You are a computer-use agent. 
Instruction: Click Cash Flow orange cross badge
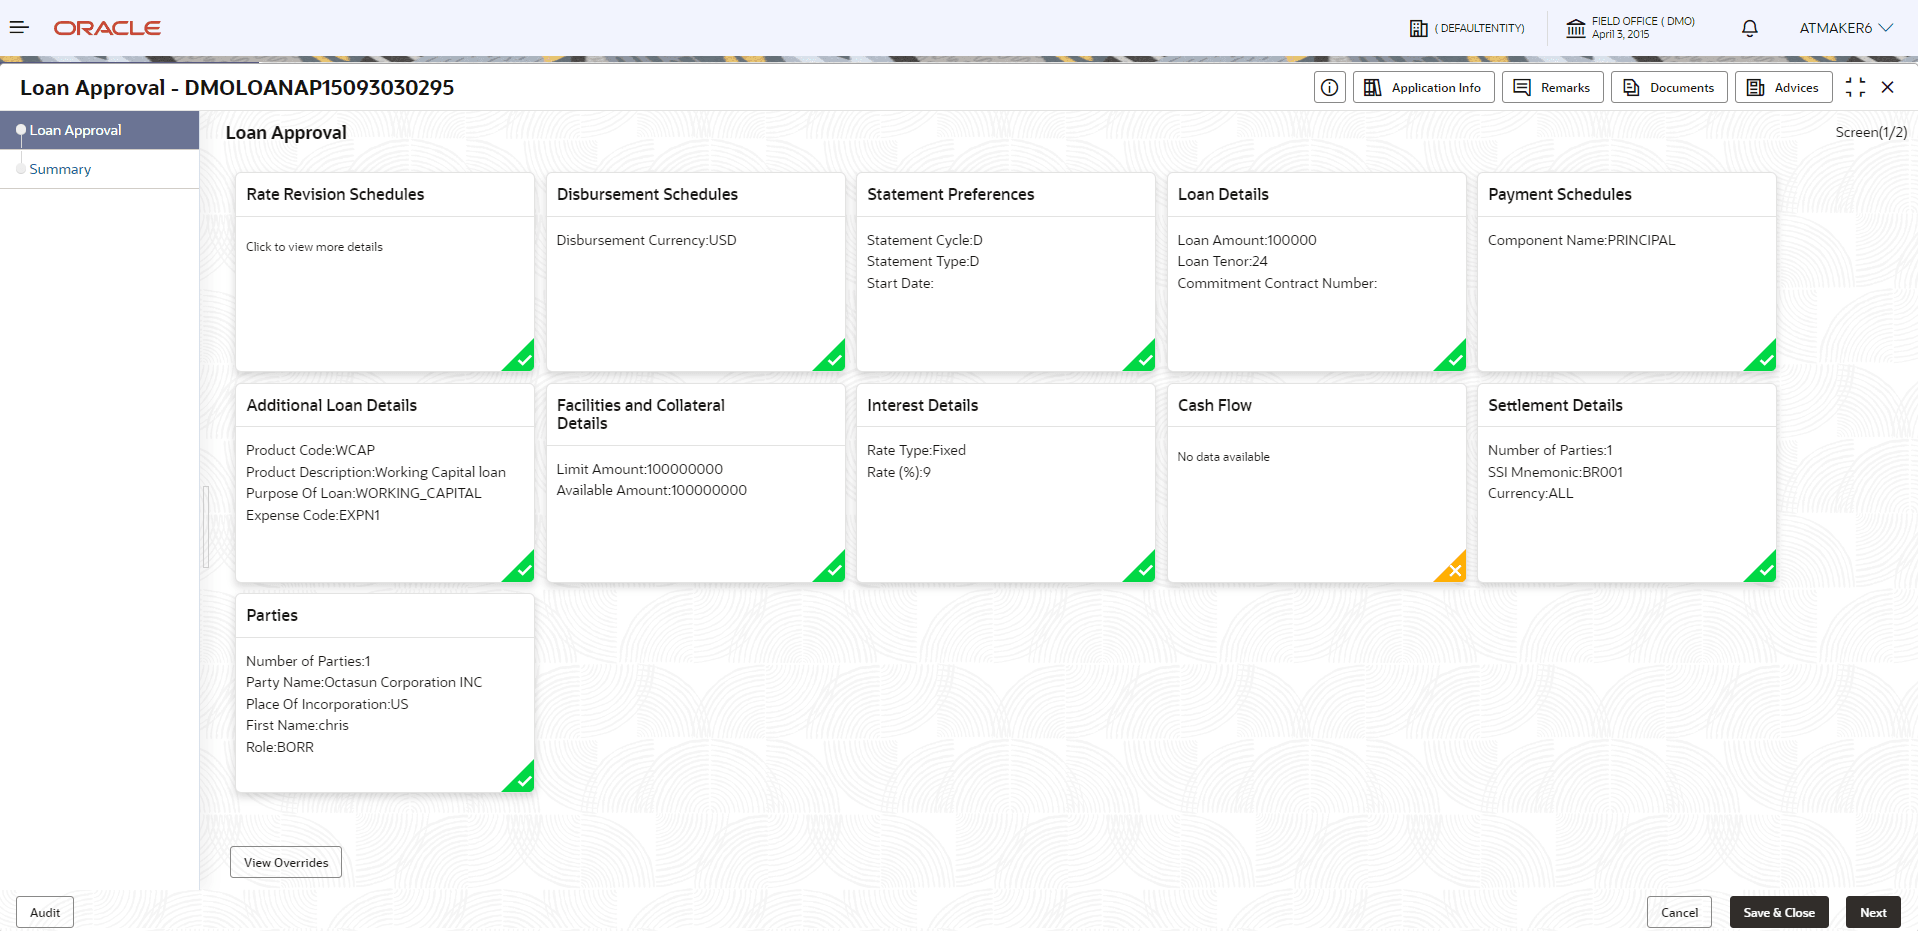tap(1454, 570)
